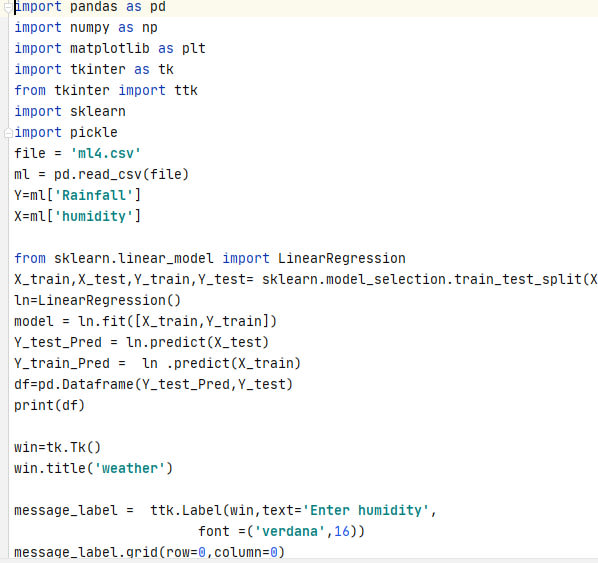Screen dimensions: 598x563
Task: Click 'Y_train_Pred' variable assignment line
Action: click(158, 364)
